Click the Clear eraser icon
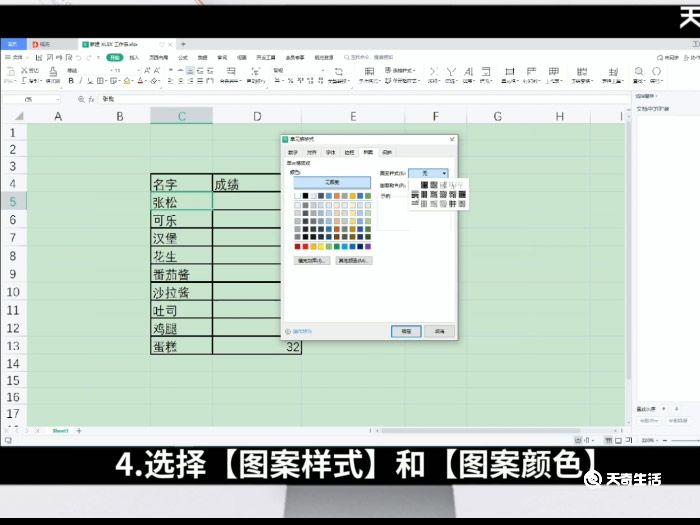 [x=154, y=81]
